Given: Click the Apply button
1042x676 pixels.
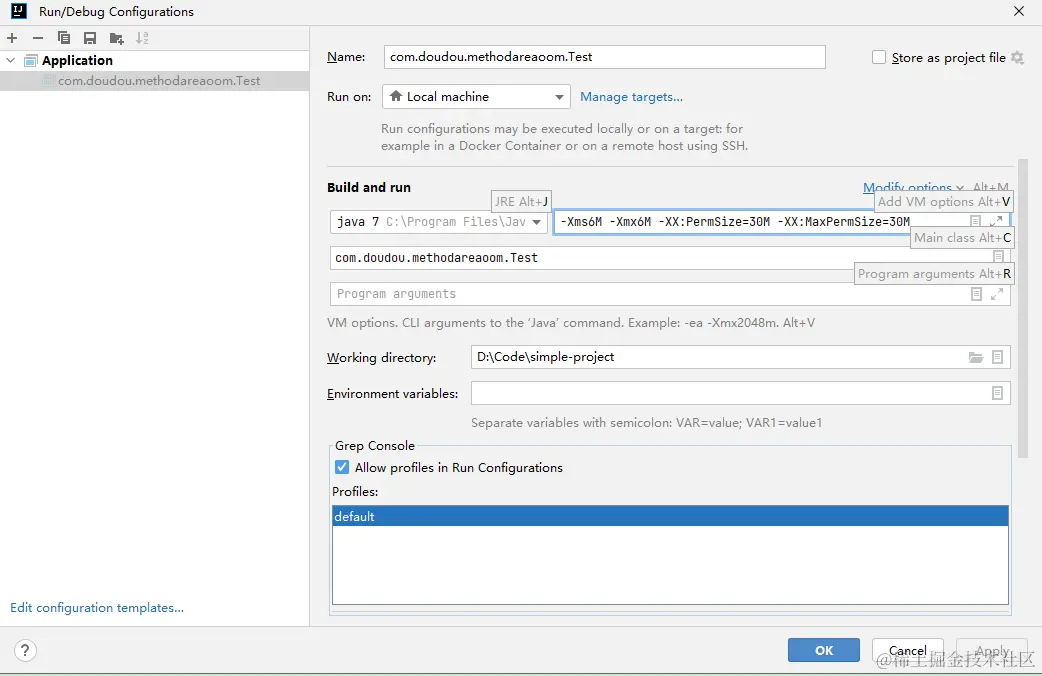Looking at the screenshot, I should pos(991,650).
